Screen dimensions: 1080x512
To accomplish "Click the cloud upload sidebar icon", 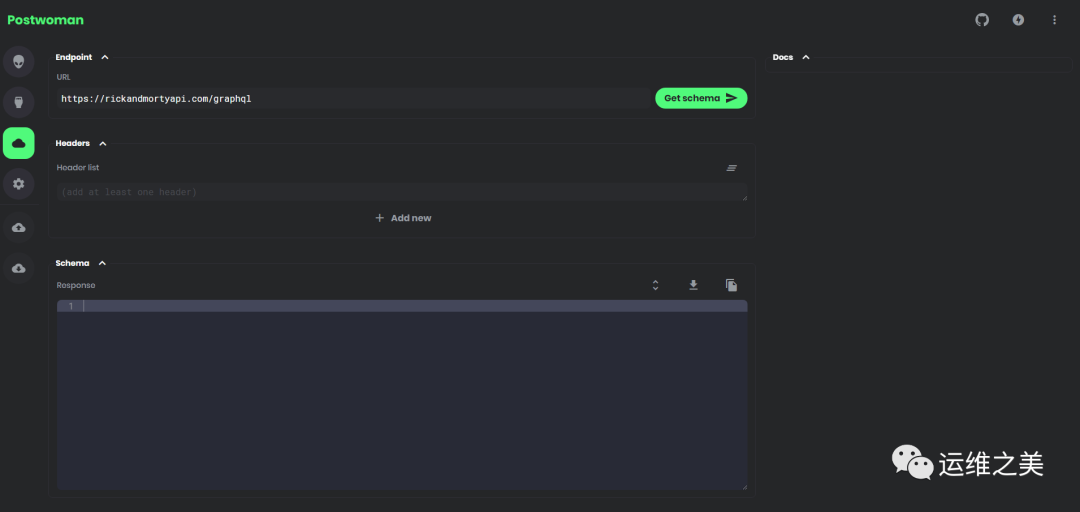I will [19, 227].
